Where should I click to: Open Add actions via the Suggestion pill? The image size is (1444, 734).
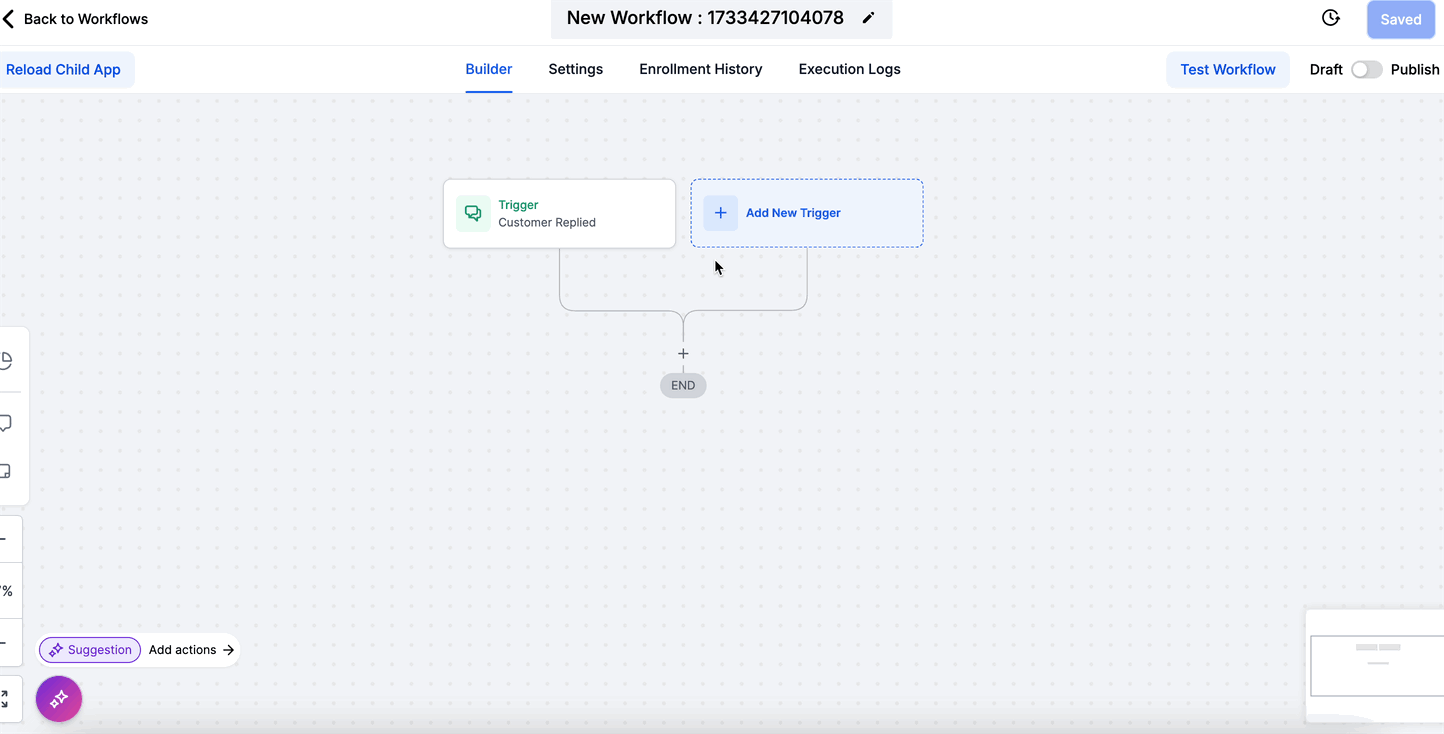pyautogui.click(x=89, y=650)
